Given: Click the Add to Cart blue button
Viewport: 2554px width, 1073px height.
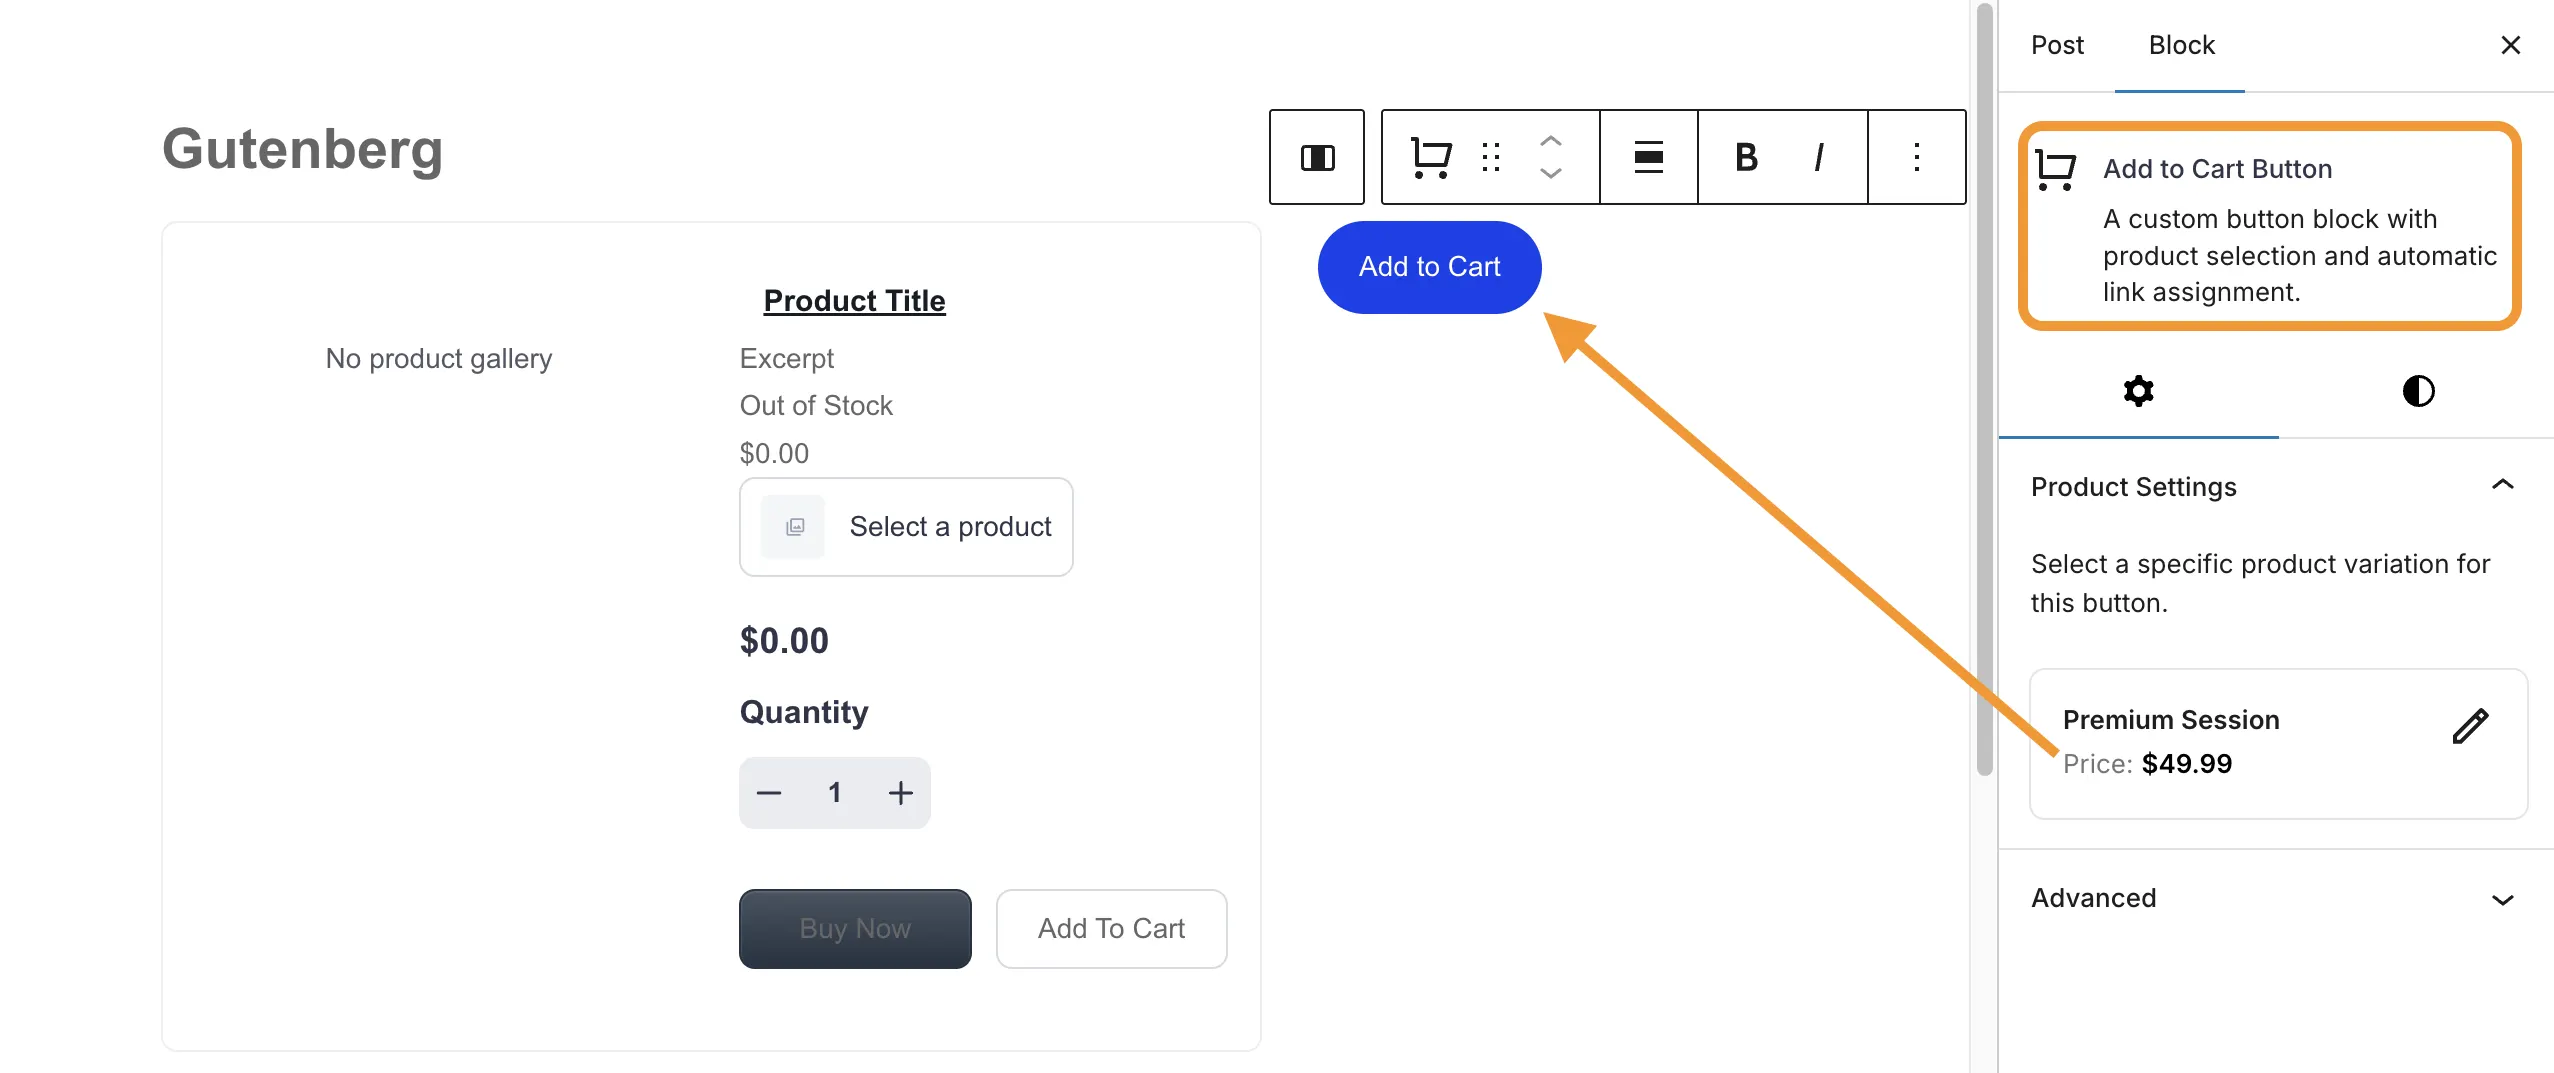Looking at the screenshot, I should pyautogui.click(x=1428, y=266).
